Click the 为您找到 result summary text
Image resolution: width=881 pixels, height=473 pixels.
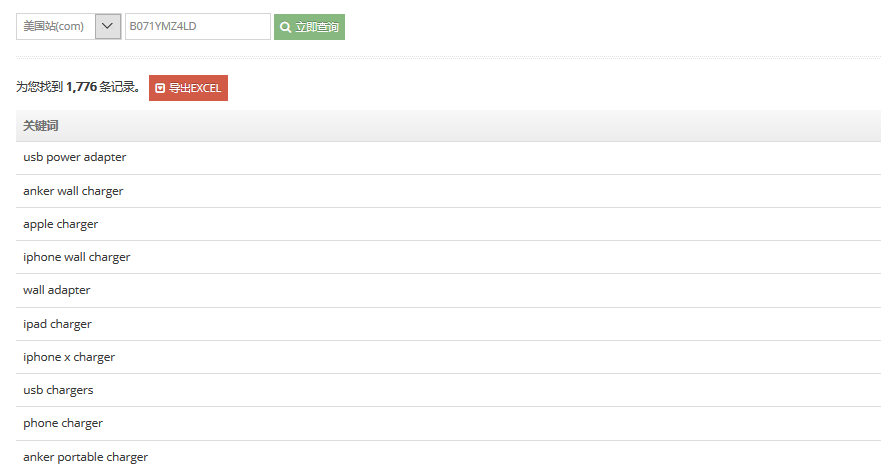click(39, 87)
